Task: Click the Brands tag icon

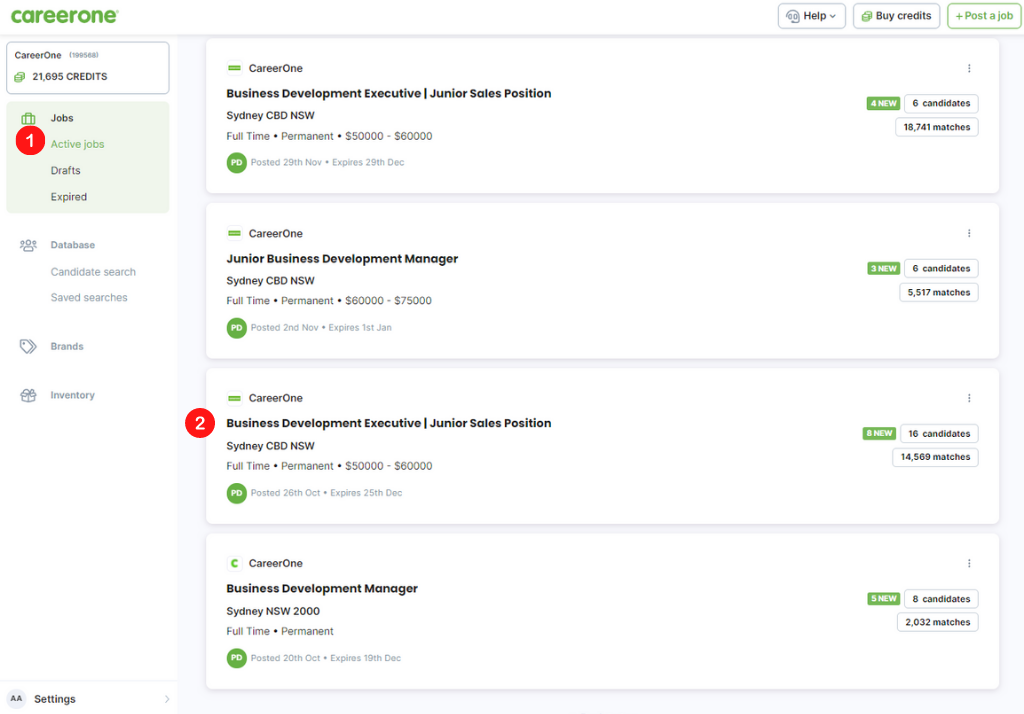Action: pyautogui.click(x=28, y=346)
